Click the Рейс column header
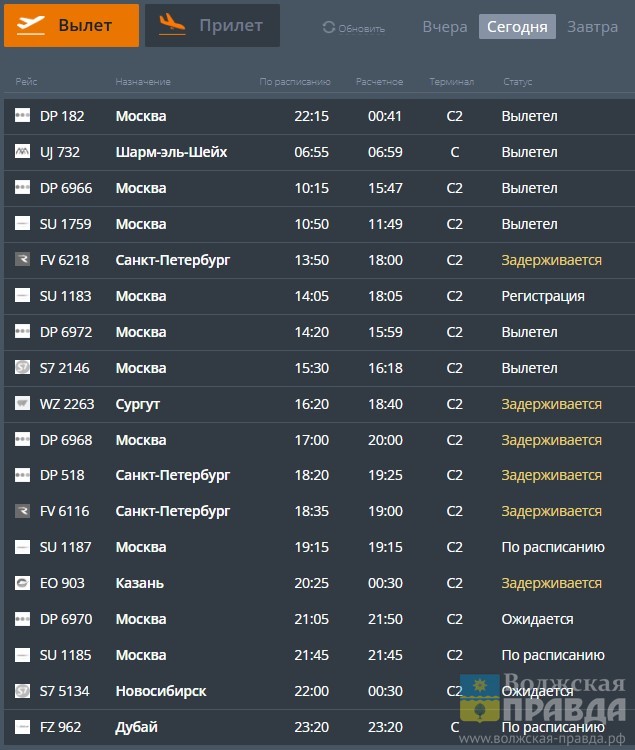The height and width of the screenshot is (750, 635). click(26, 81)
